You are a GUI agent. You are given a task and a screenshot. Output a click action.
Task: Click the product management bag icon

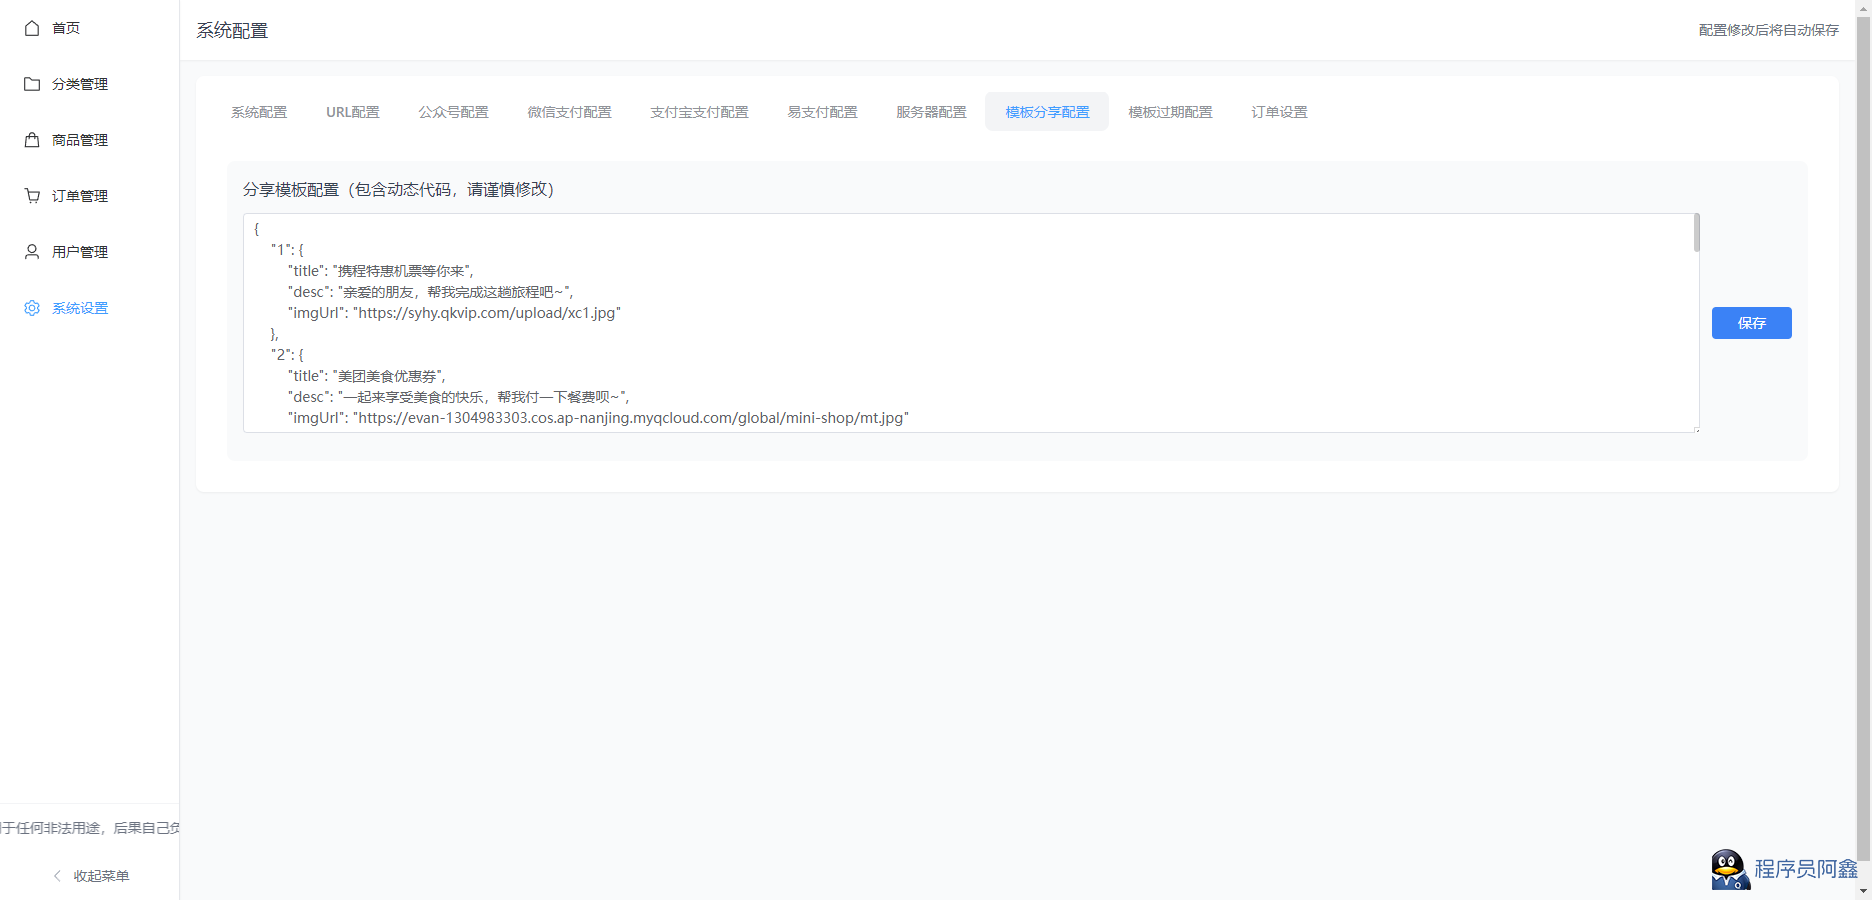point(32,140)
